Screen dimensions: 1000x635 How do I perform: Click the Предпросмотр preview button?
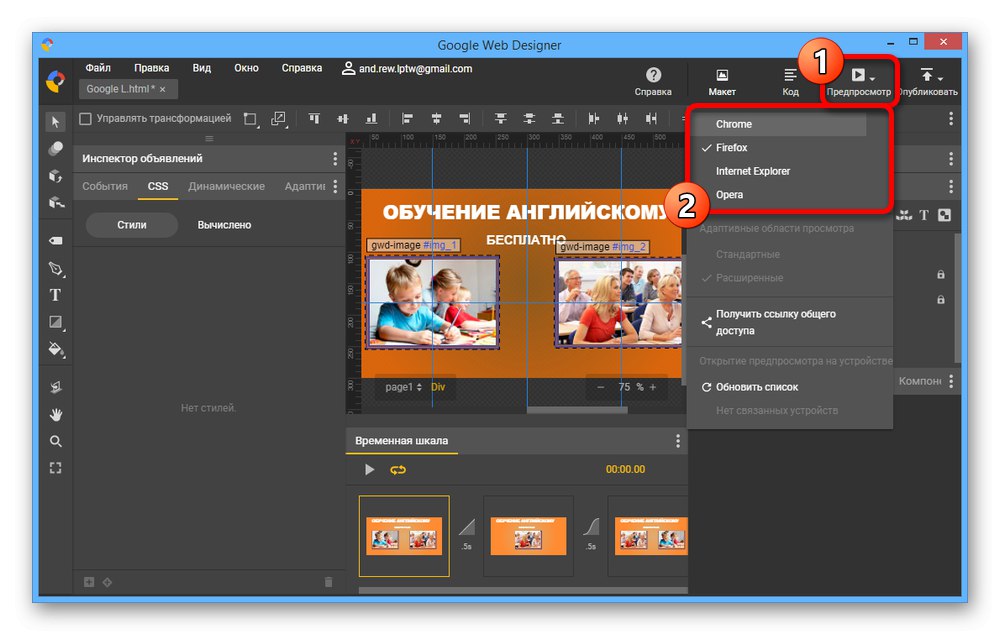pos(858,82)
